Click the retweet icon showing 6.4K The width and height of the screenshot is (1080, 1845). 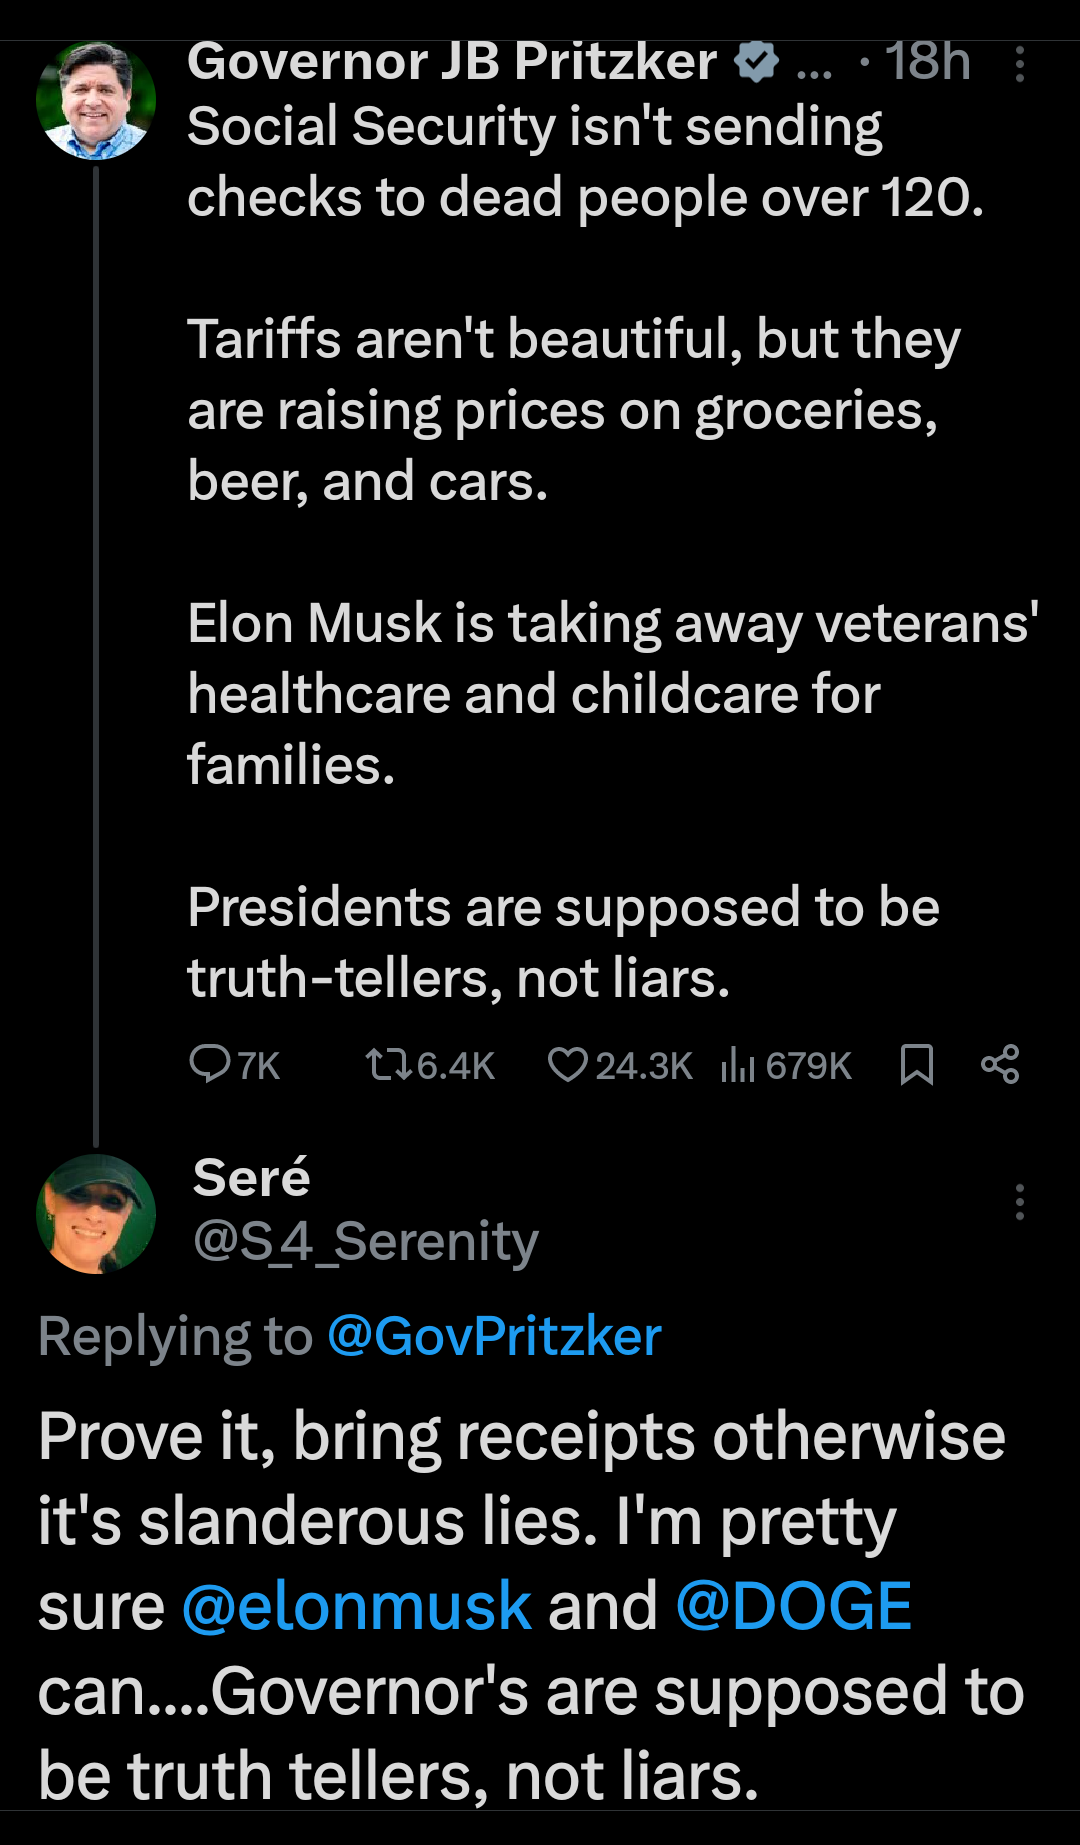pos(388,1064)
